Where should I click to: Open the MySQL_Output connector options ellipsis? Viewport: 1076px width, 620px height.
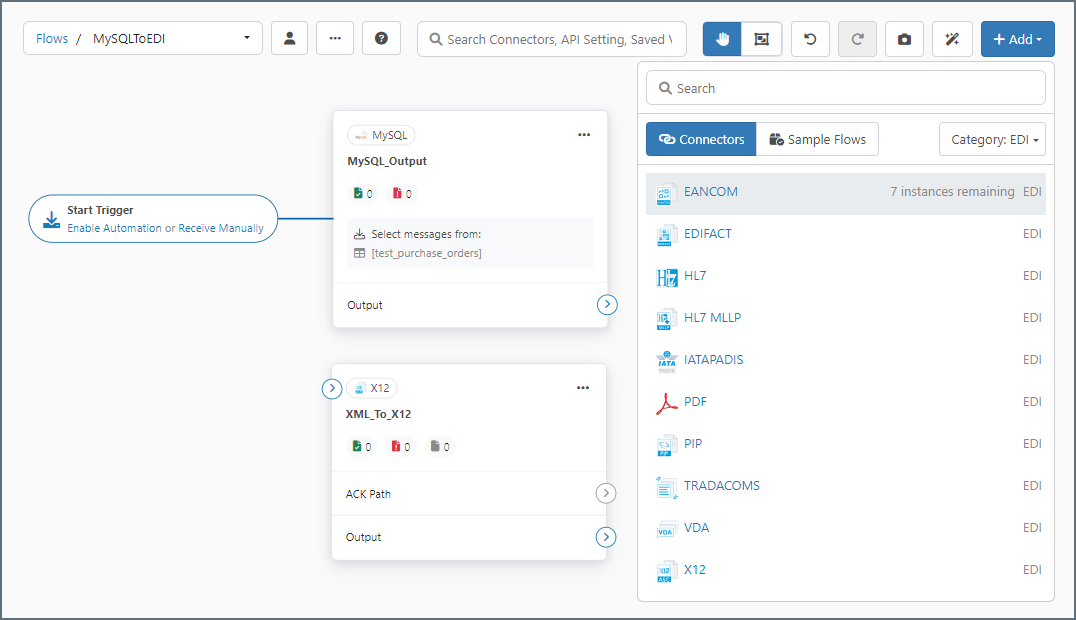pyautogui.click(x=584, y=135)
